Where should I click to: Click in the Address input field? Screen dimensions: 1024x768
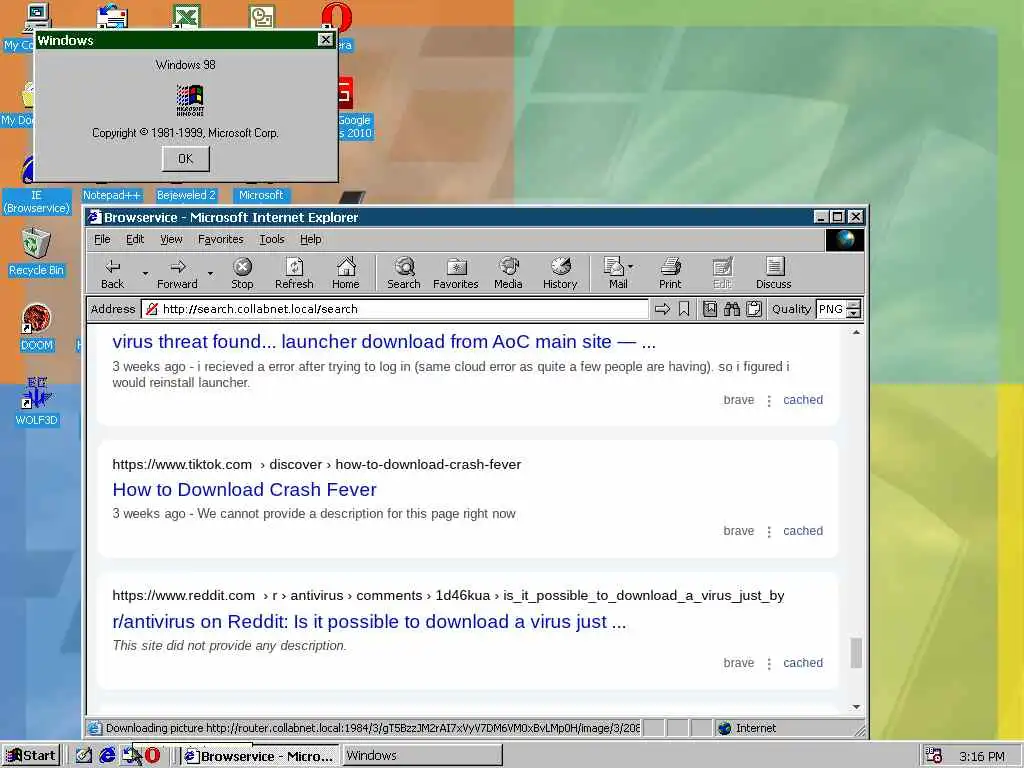point(395,309)
